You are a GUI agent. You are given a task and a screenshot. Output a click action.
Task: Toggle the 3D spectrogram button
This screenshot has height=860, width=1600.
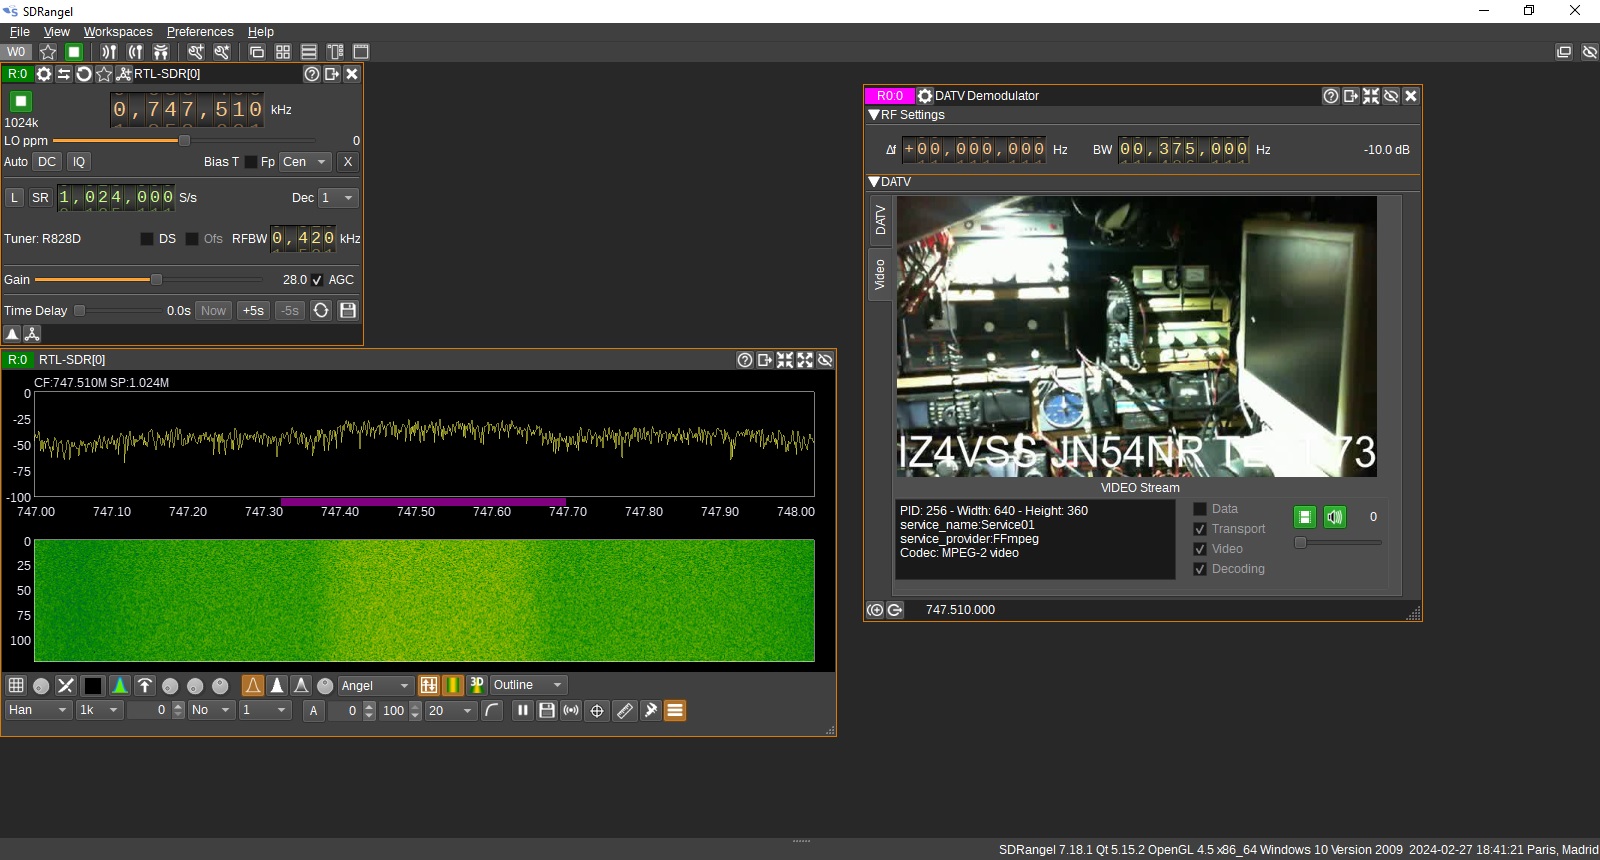pyautogui.click(x=477, y=685)
